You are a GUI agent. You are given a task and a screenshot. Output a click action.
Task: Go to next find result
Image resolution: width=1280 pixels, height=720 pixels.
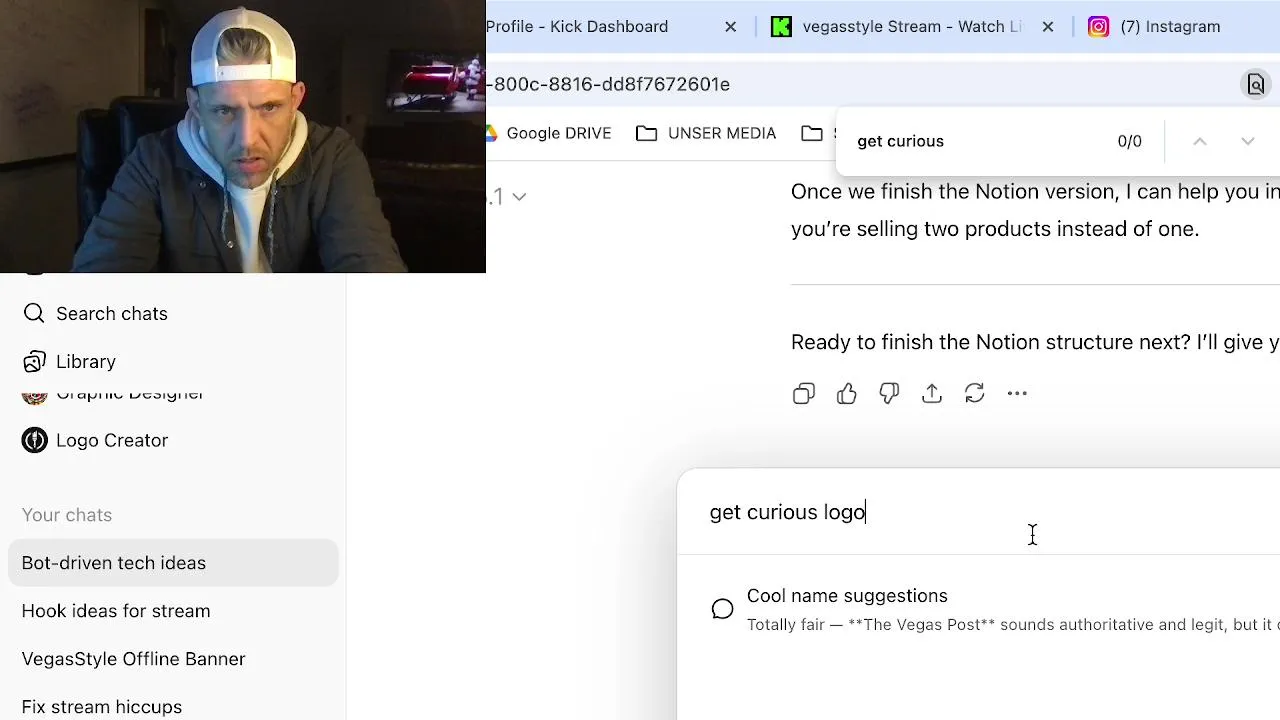1247,142
